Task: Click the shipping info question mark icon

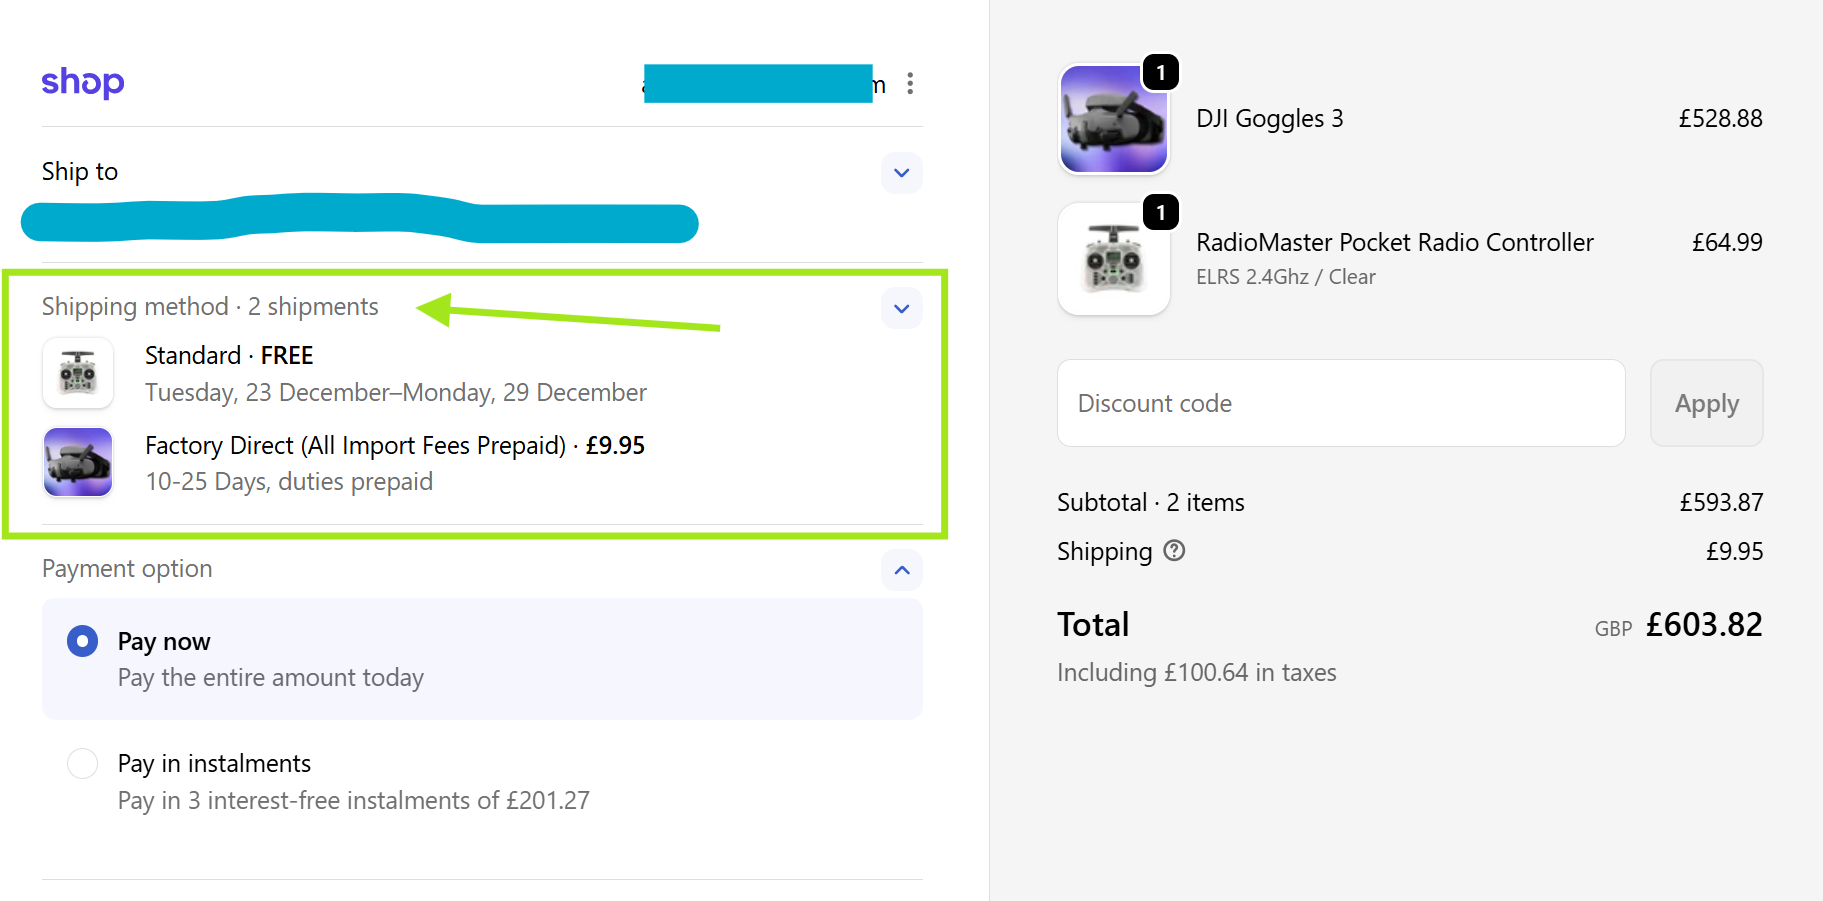Action: (x=1174, y=550)
